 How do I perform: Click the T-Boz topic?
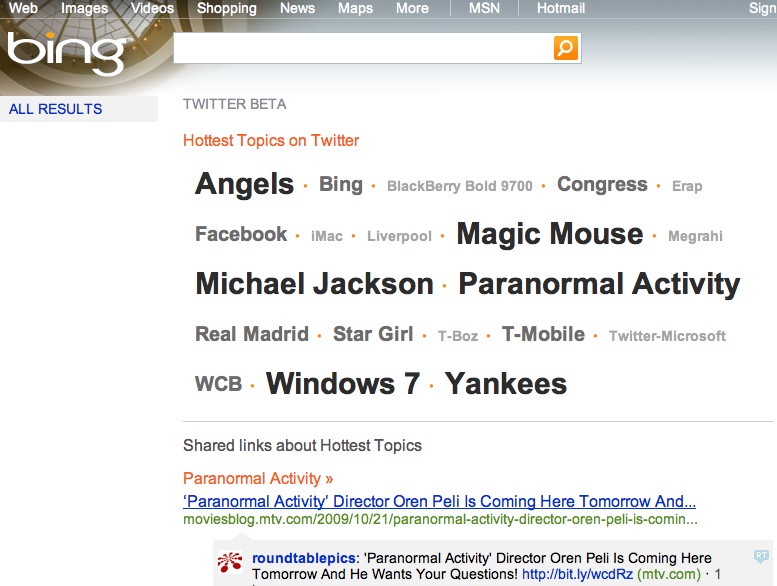[x=458, y=336]
